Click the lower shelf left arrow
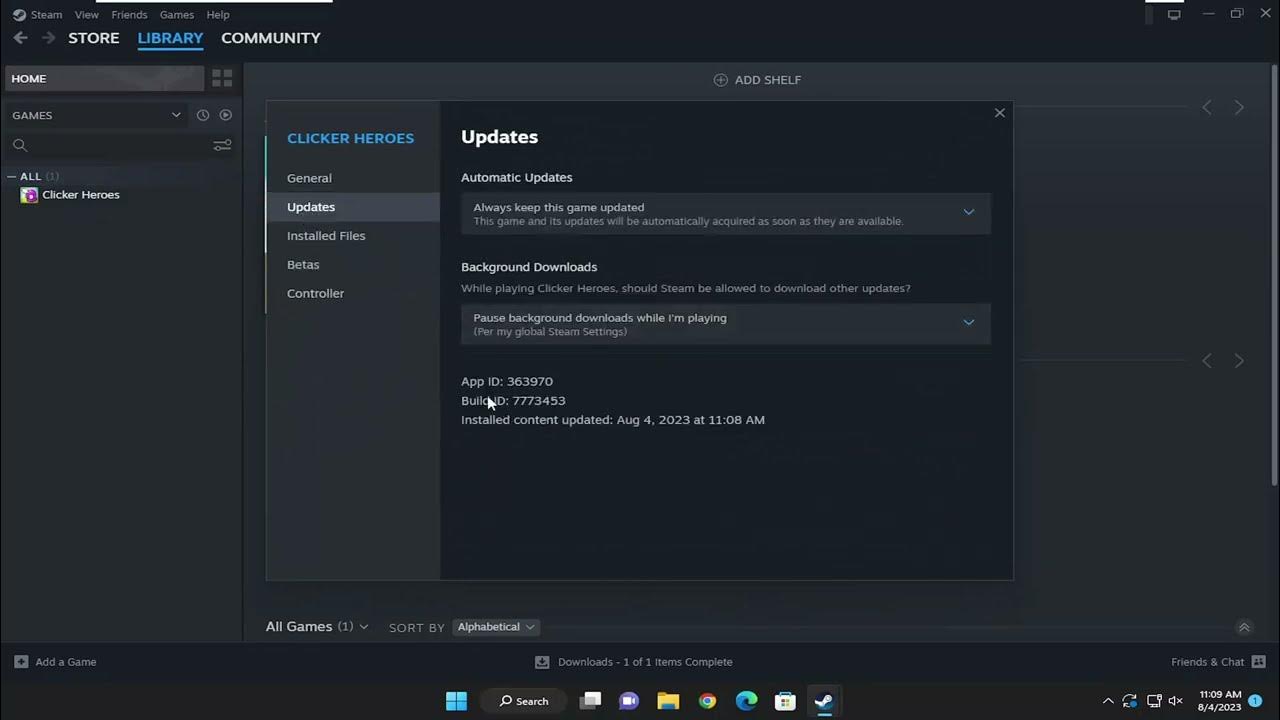 pos(1207,360)
